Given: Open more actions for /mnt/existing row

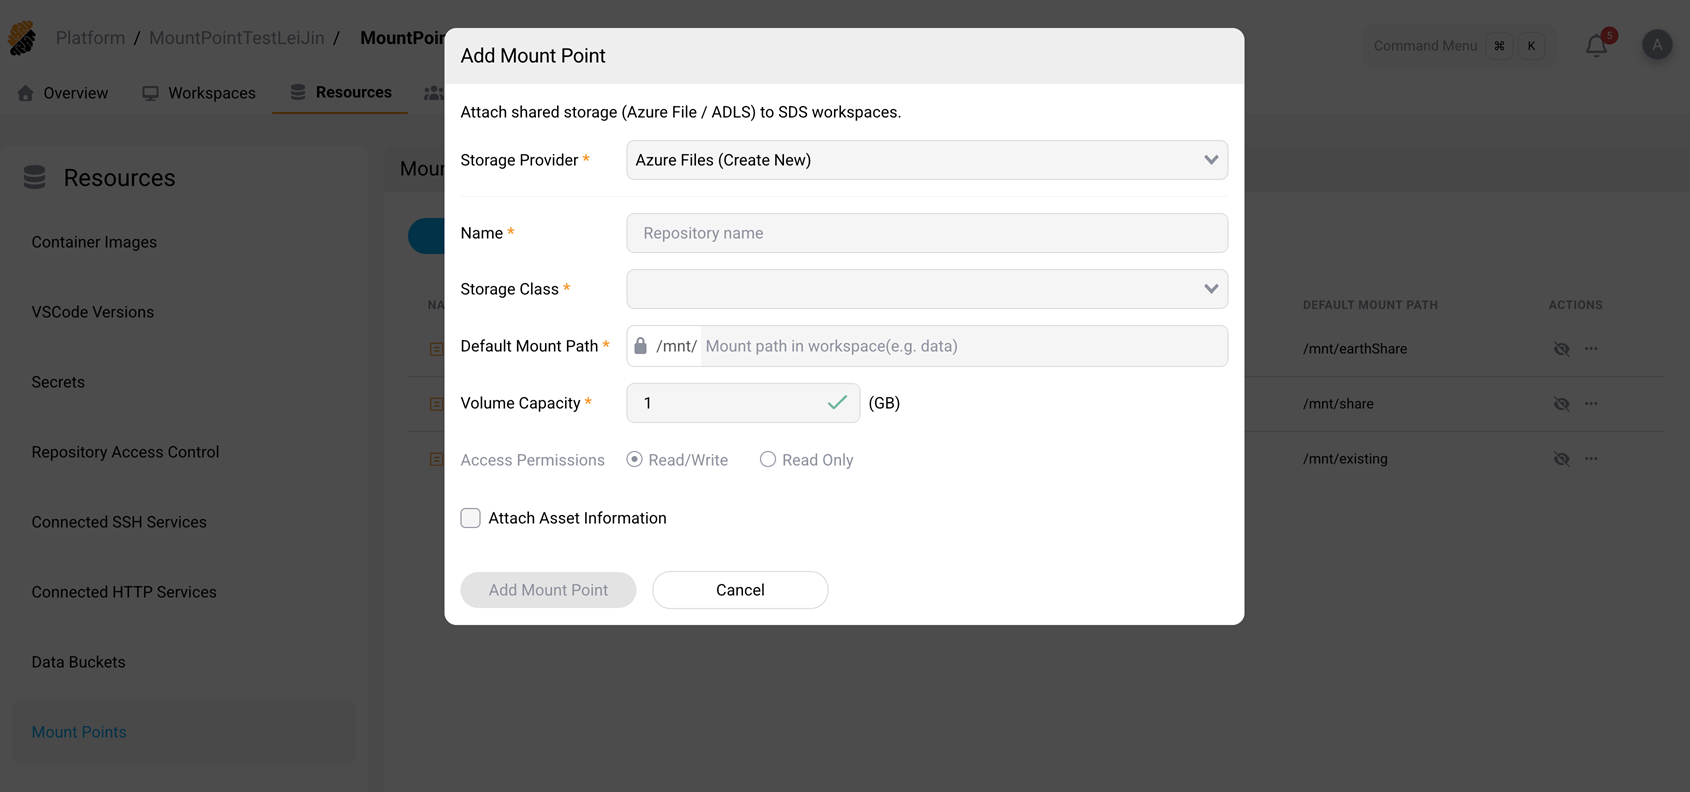Looking at the screenshot, I should click(x=1591, y=458).
